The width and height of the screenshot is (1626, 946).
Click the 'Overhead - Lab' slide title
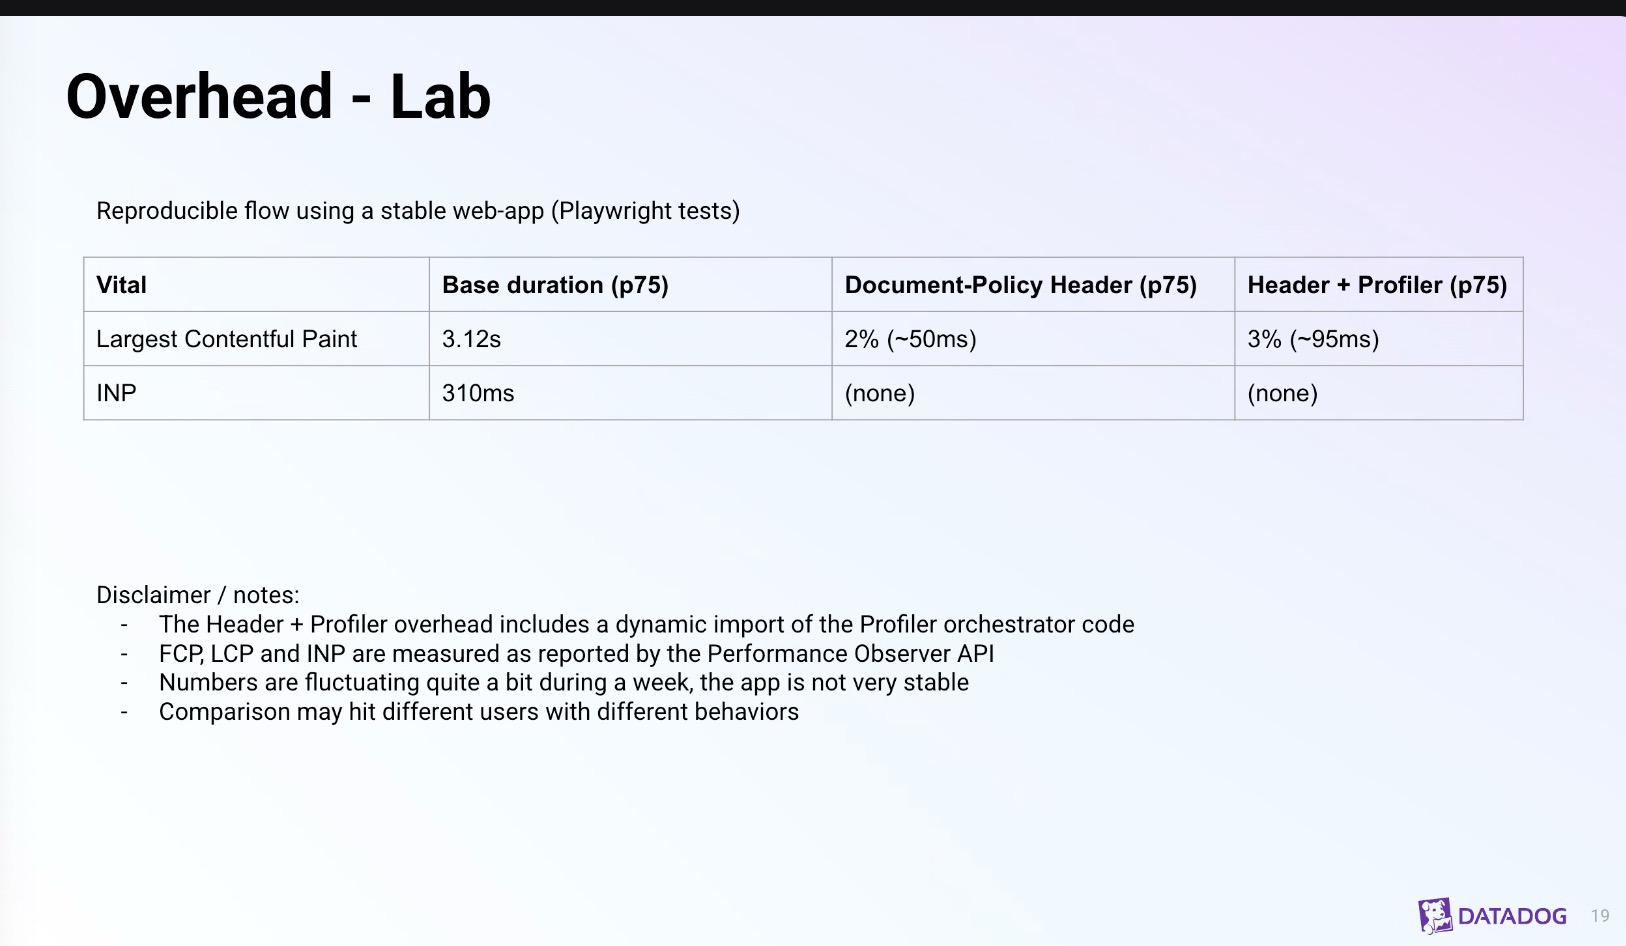click(278, 97)
